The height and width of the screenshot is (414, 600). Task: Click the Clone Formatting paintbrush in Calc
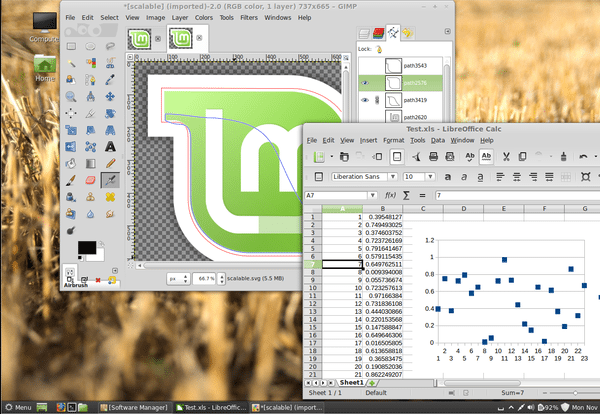click(563, 156)
